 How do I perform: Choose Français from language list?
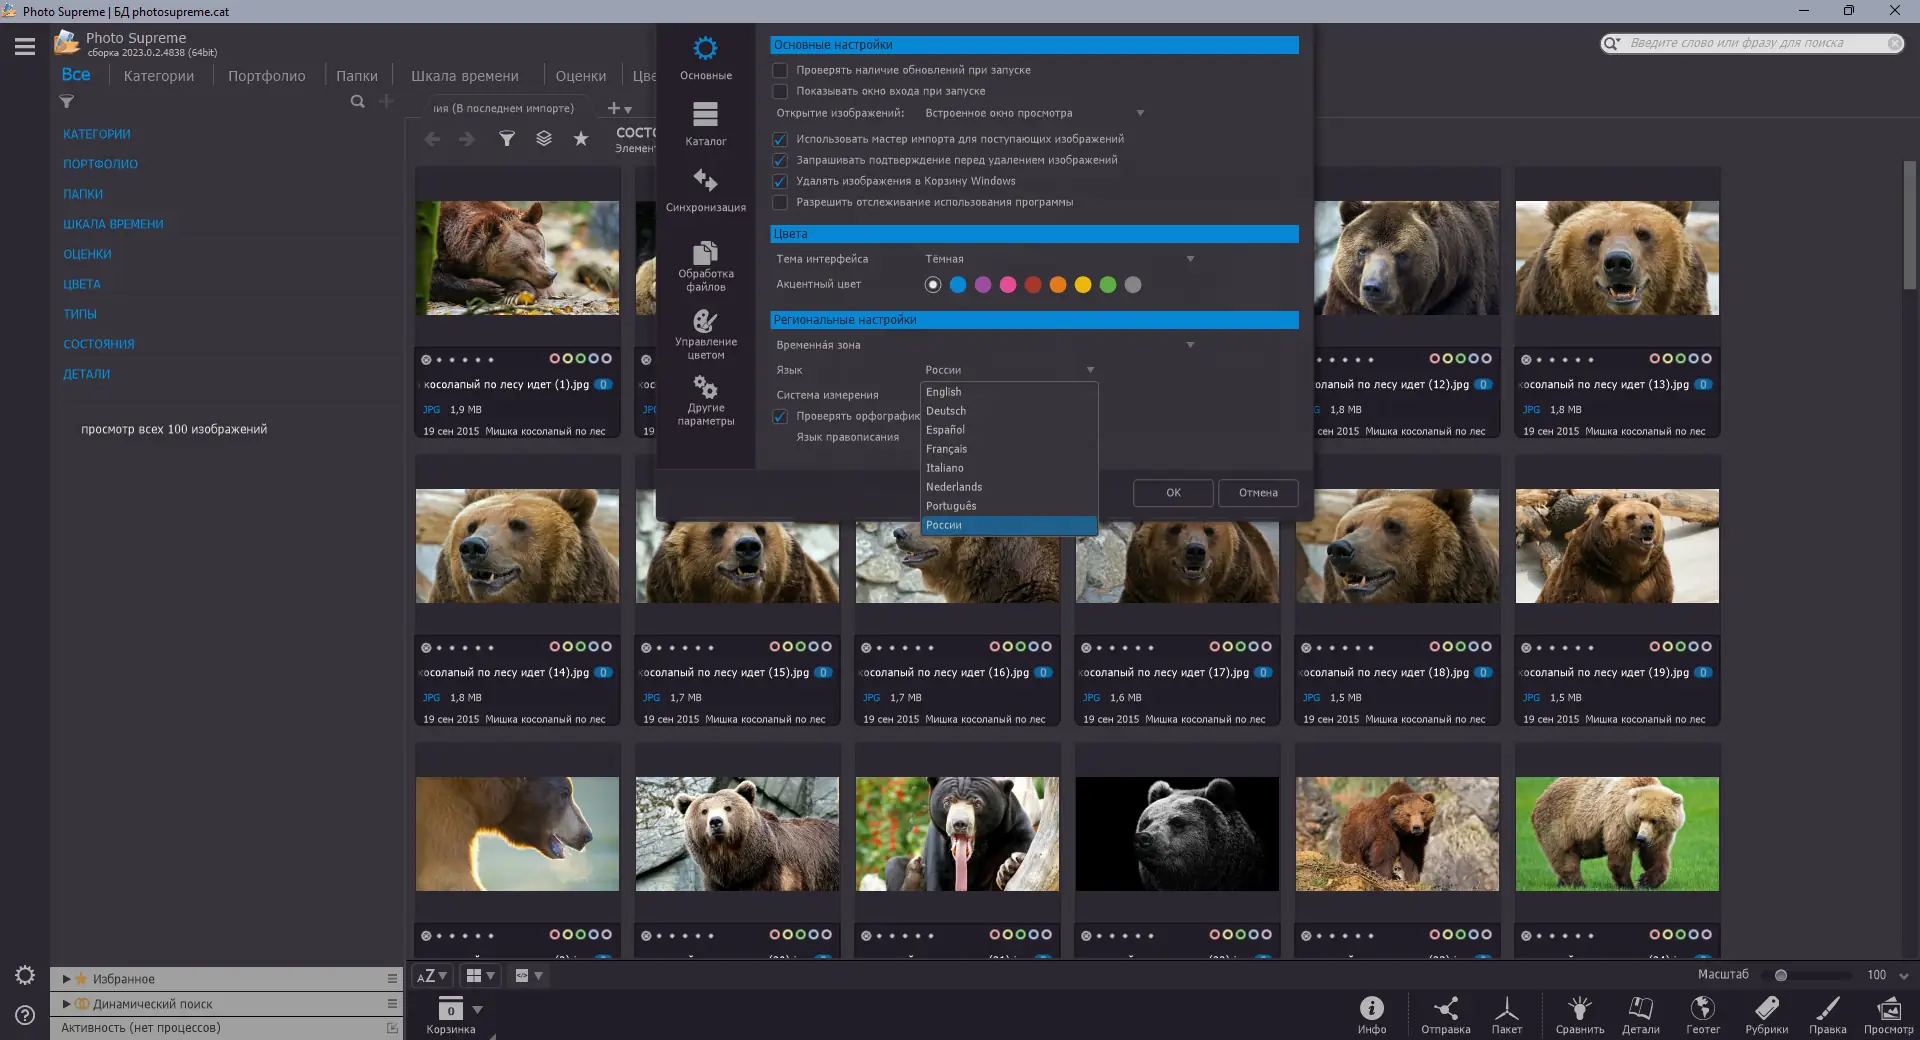click(1009, 449)
